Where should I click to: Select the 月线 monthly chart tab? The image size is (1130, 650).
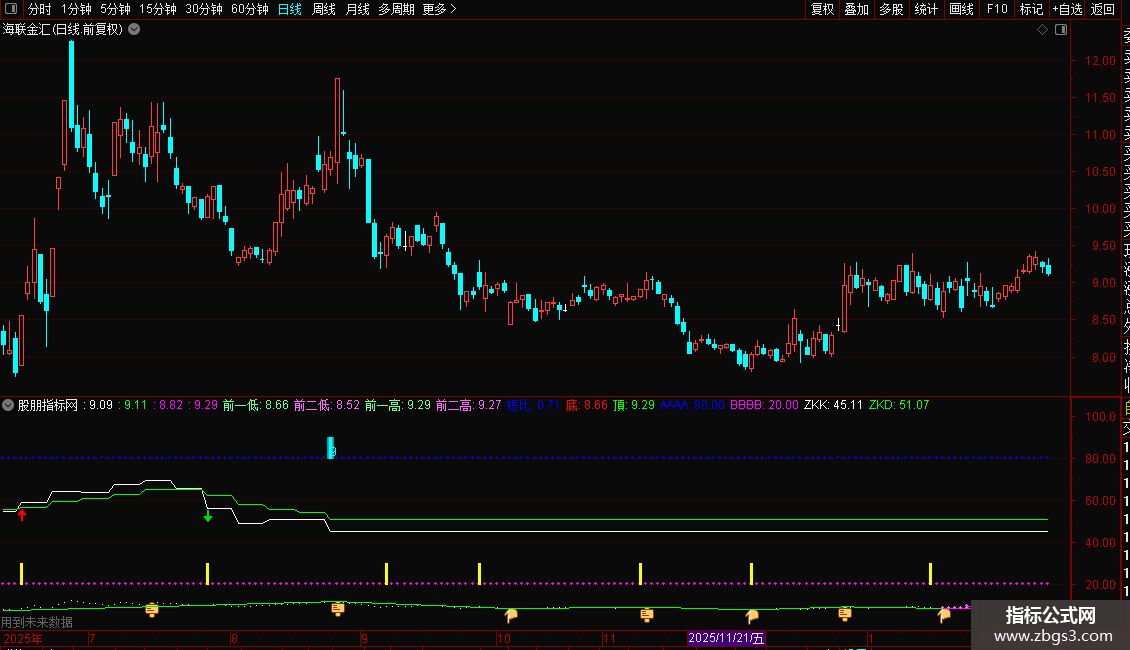[357, 9]
